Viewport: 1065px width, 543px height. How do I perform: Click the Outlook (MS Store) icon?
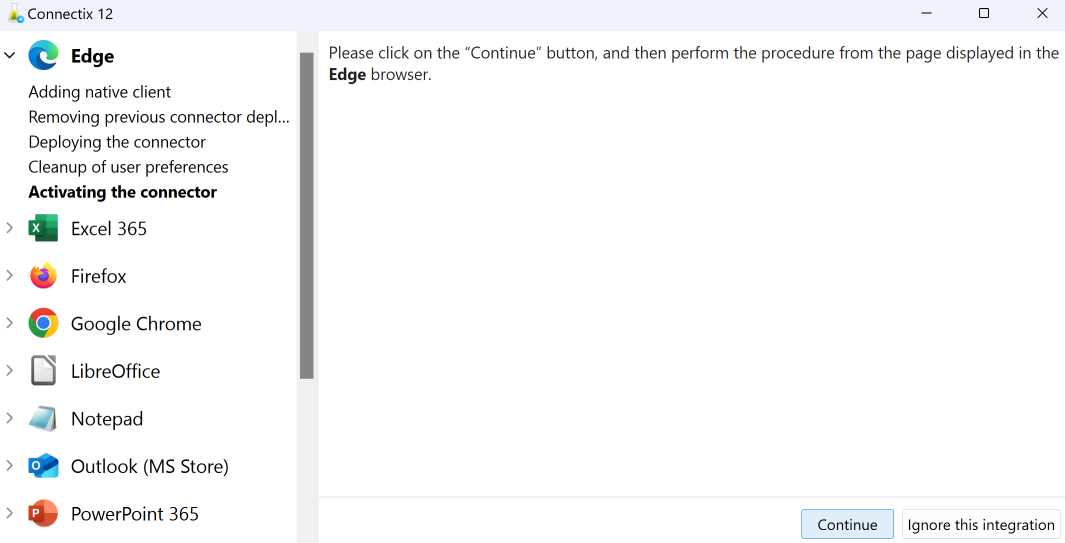click(43, 466)
